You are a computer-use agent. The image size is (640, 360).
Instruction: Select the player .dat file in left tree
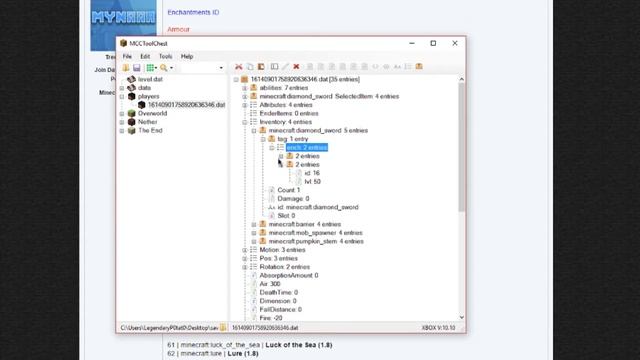click(186, 105)
